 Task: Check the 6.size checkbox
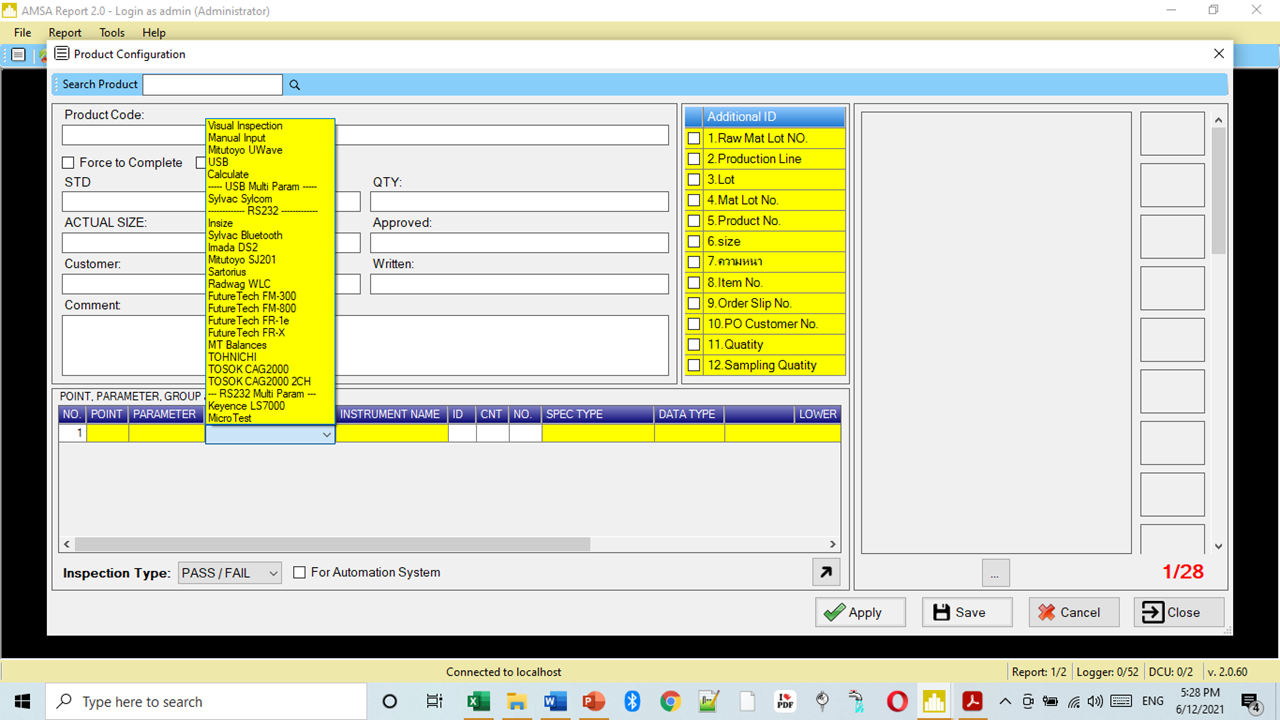coord(694,241)
